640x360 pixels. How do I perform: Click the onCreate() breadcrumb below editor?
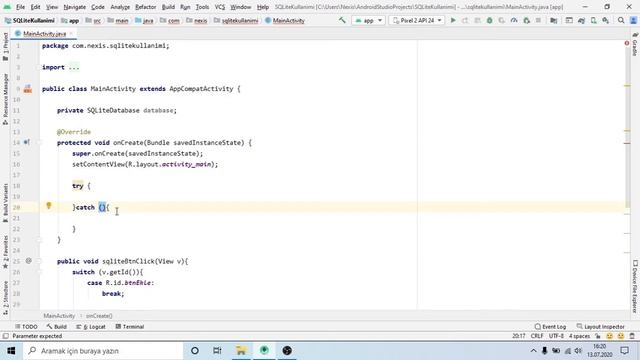click(99, 316)
